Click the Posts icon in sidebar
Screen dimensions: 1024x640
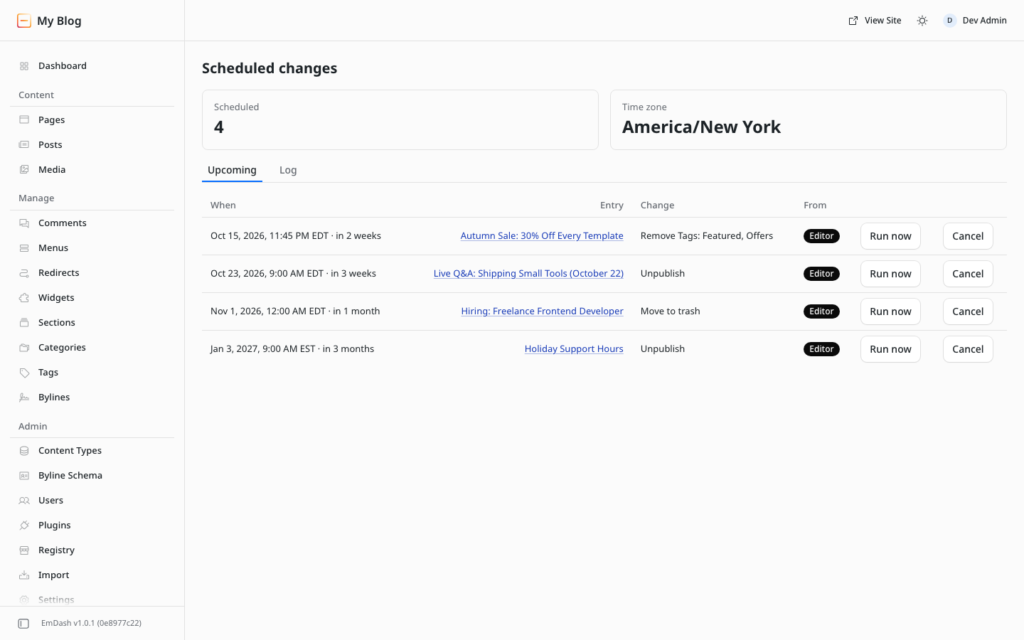24,144
